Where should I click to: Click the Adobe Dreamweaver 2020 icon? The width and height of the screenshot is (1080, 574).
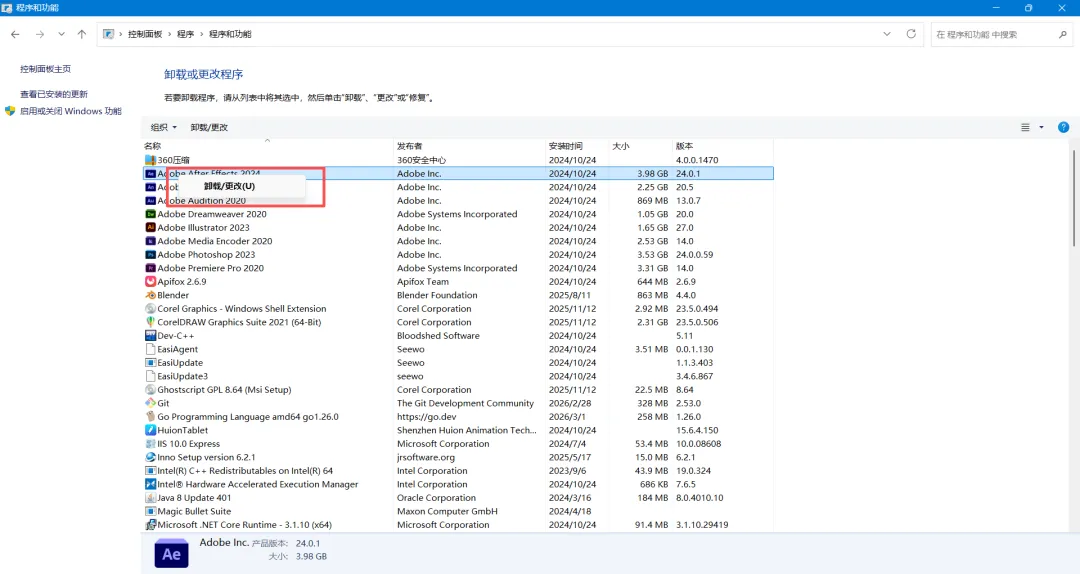point(150,214)
